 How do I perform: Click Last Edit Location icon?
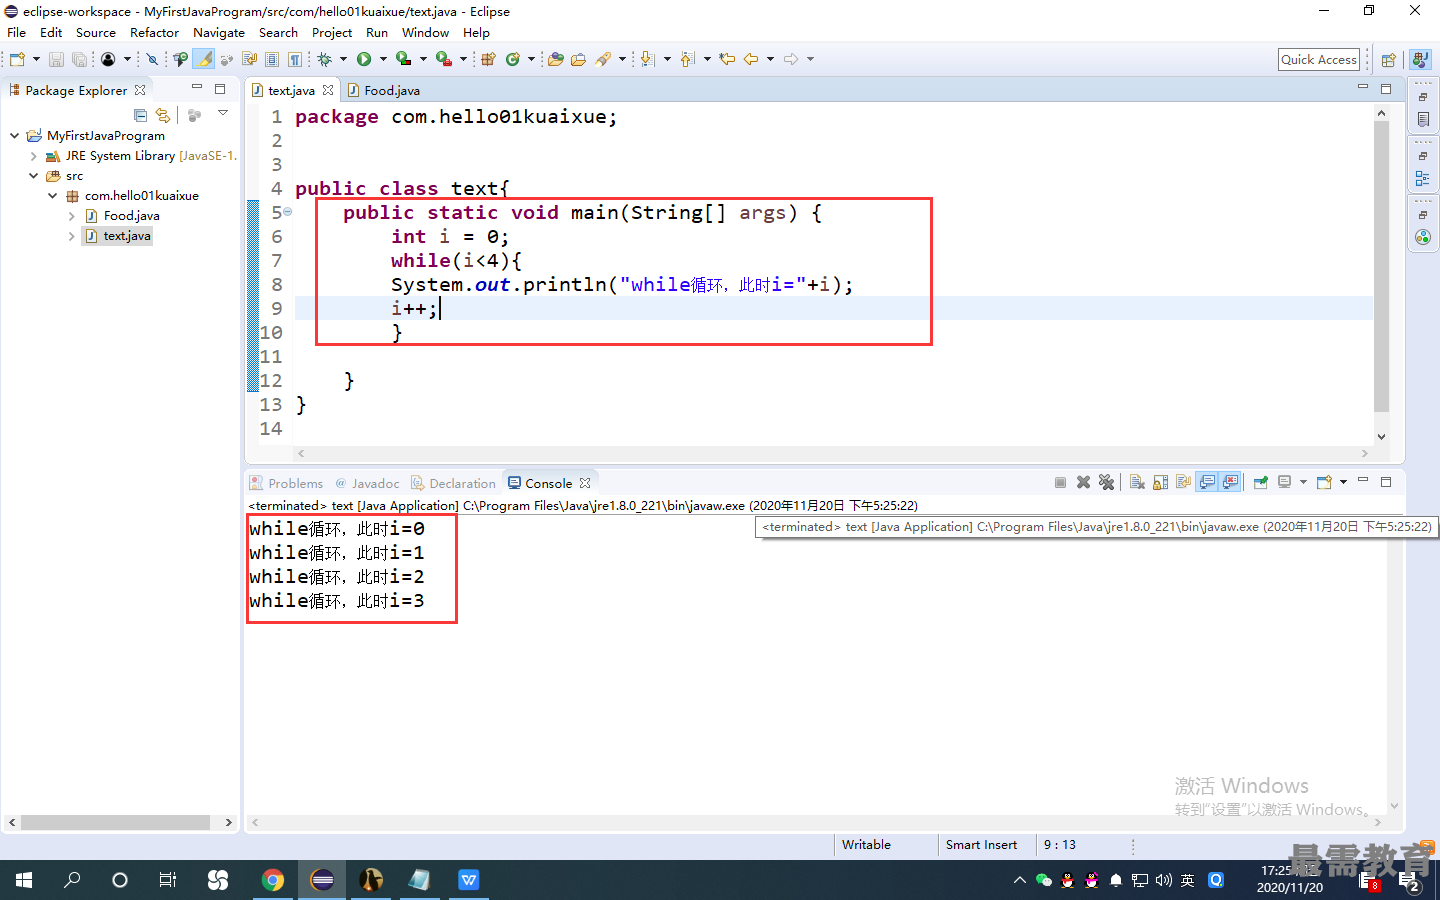[726, 59]
